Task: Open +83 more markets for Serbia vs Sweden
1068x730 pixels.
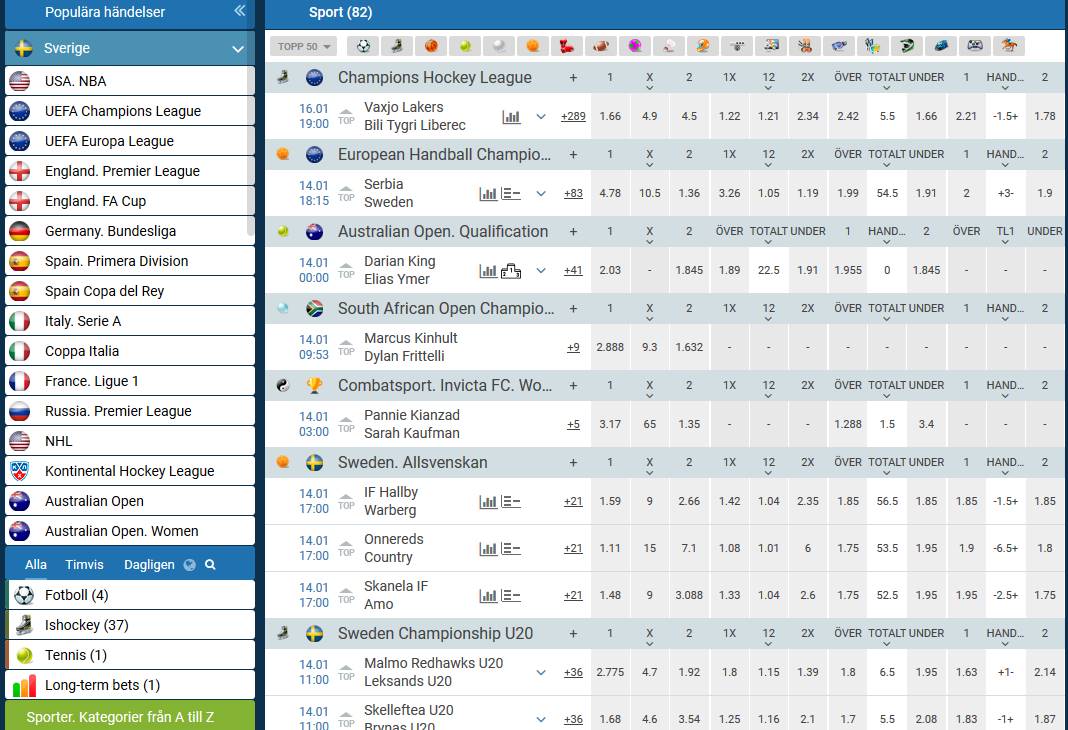Action: pos(574,193)
